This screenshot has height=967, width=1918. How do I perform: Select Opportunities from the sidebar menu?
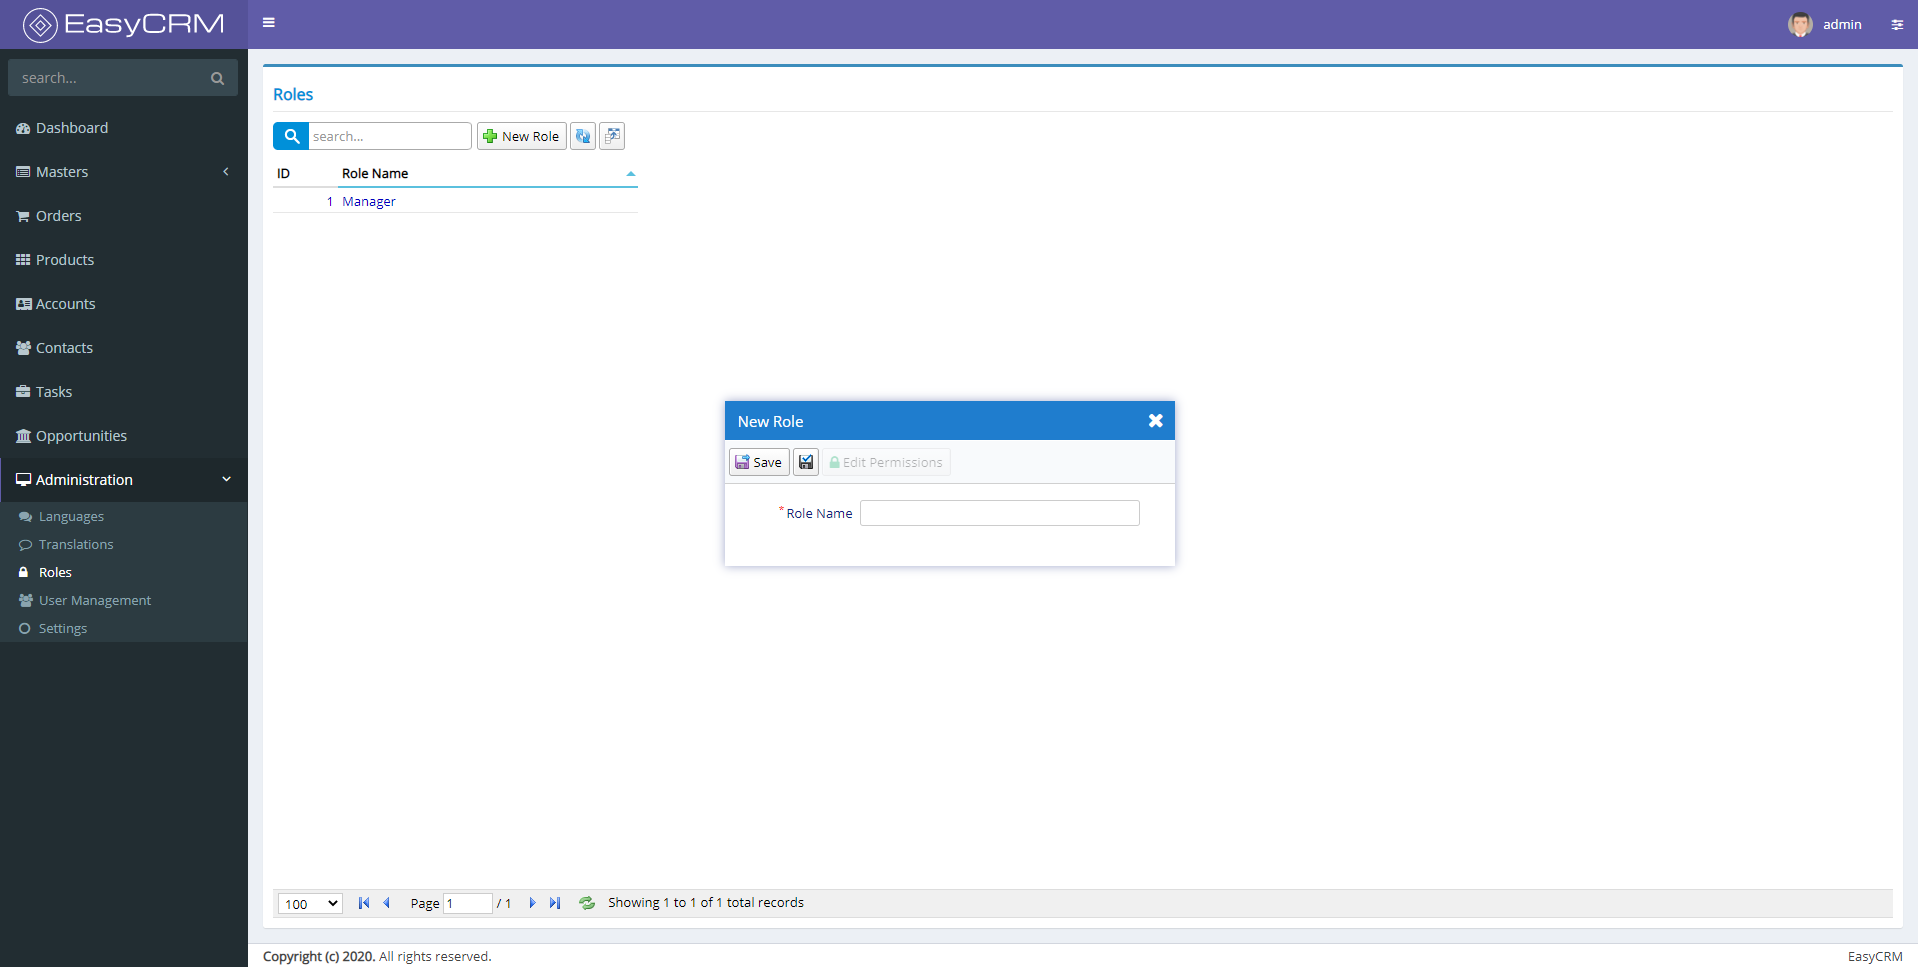tap(81, 436)
